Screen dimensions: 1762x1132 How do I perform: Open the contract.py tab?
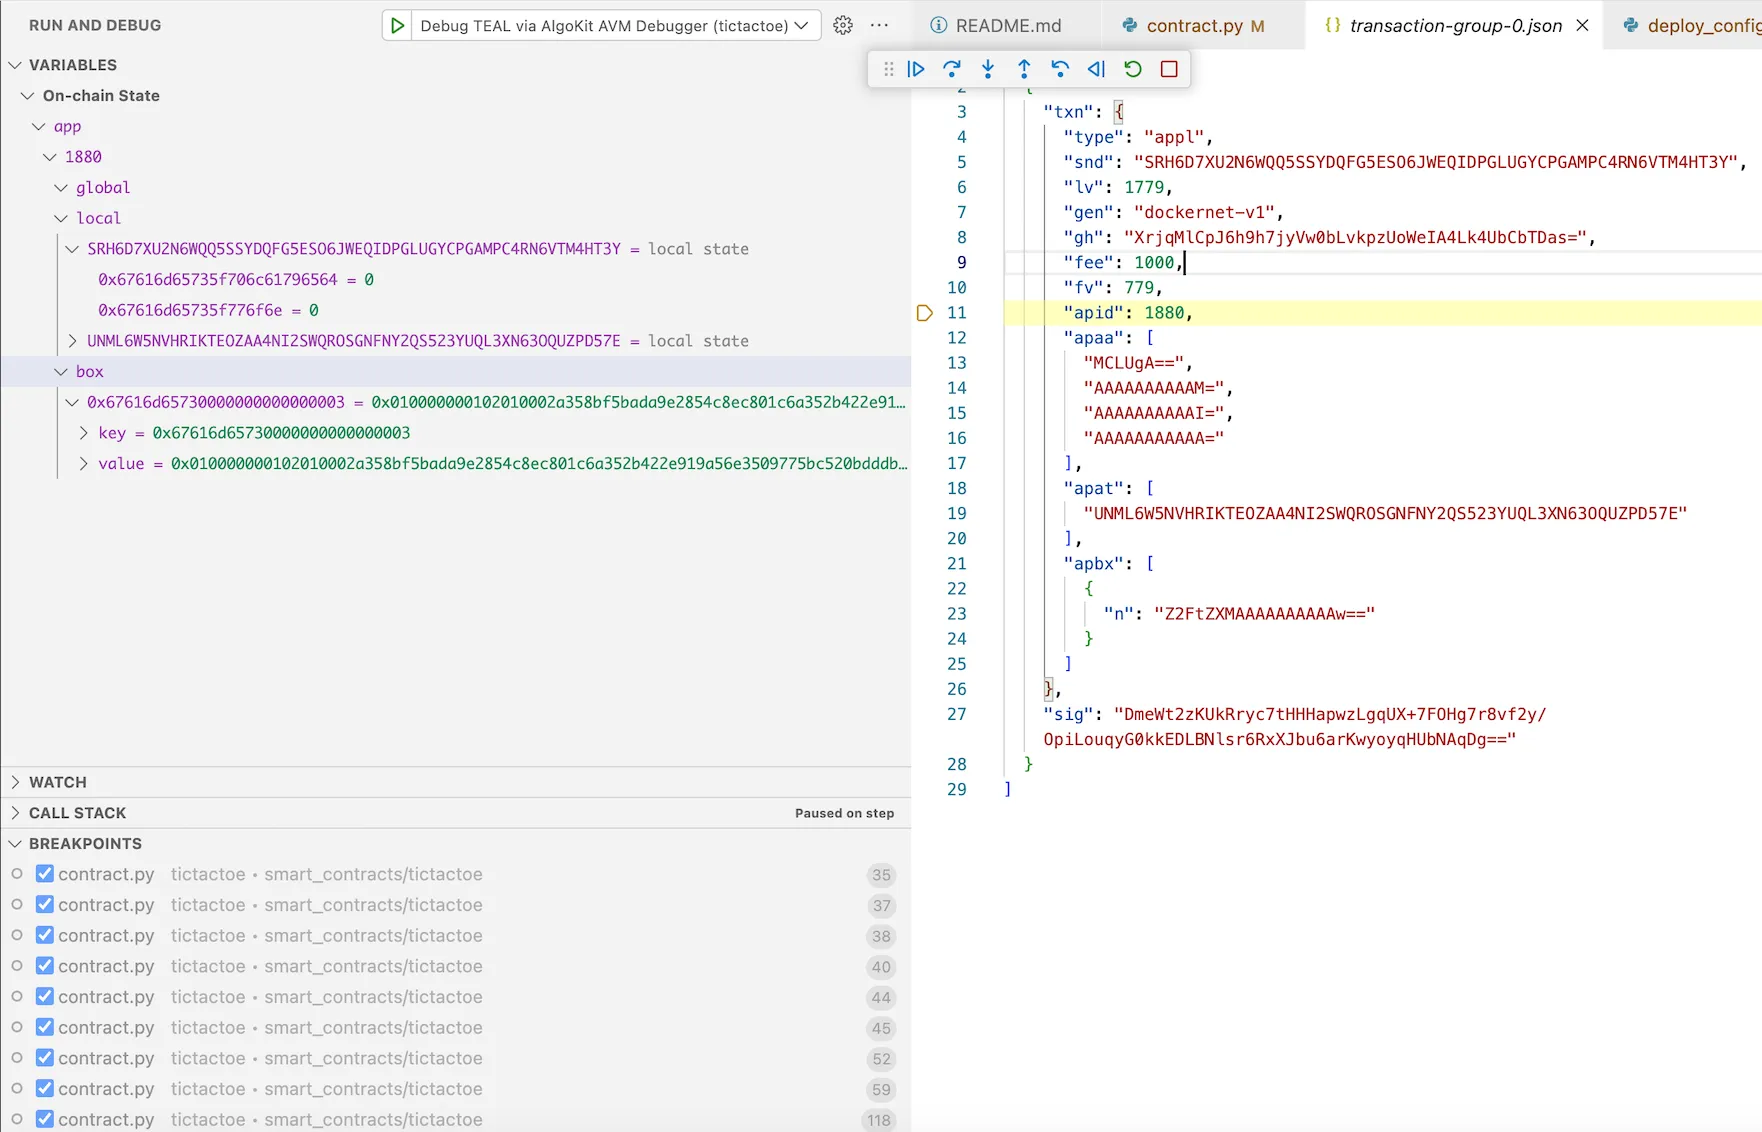pos(1198,25)
